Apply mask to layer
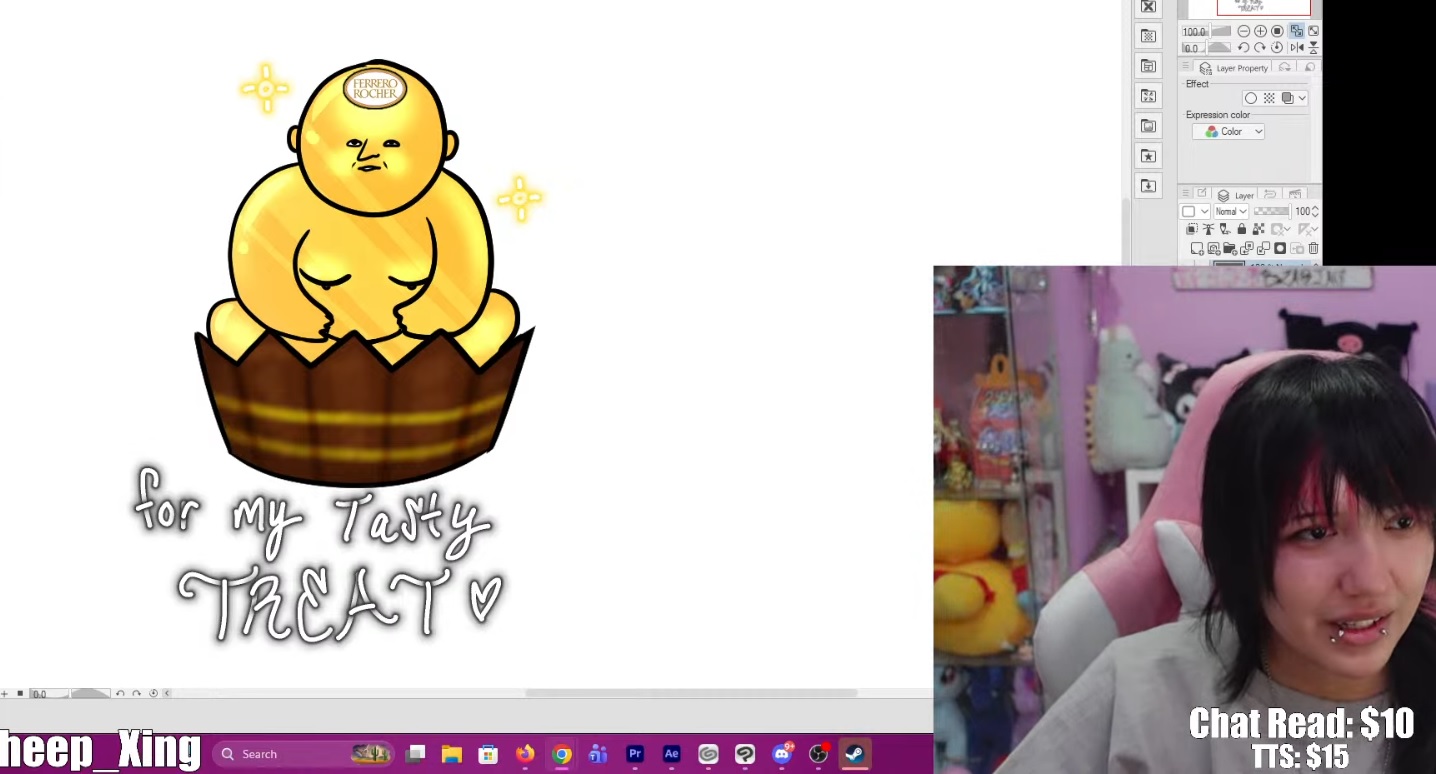The height and width of the screenshot is (774, 1436). pyautogui.click(x=1297, y=249)
